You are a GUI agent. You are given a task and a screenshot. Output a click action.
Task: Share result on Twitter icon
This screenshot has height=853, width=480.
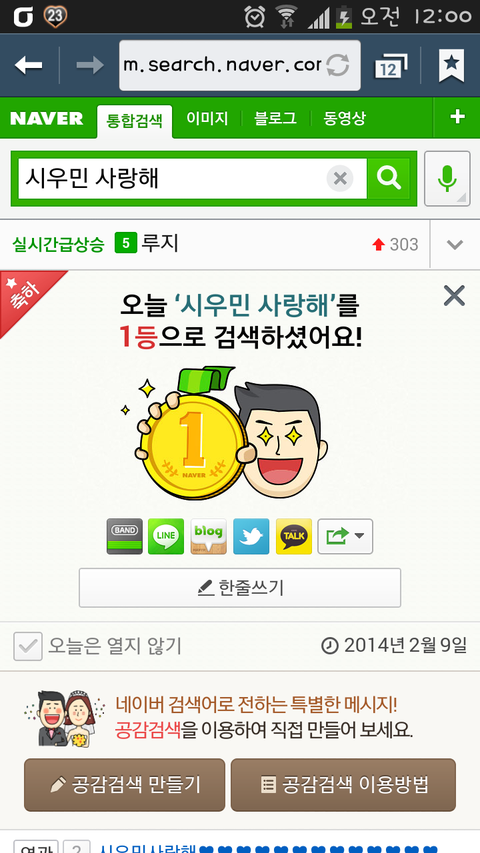(x=251, y=536)
